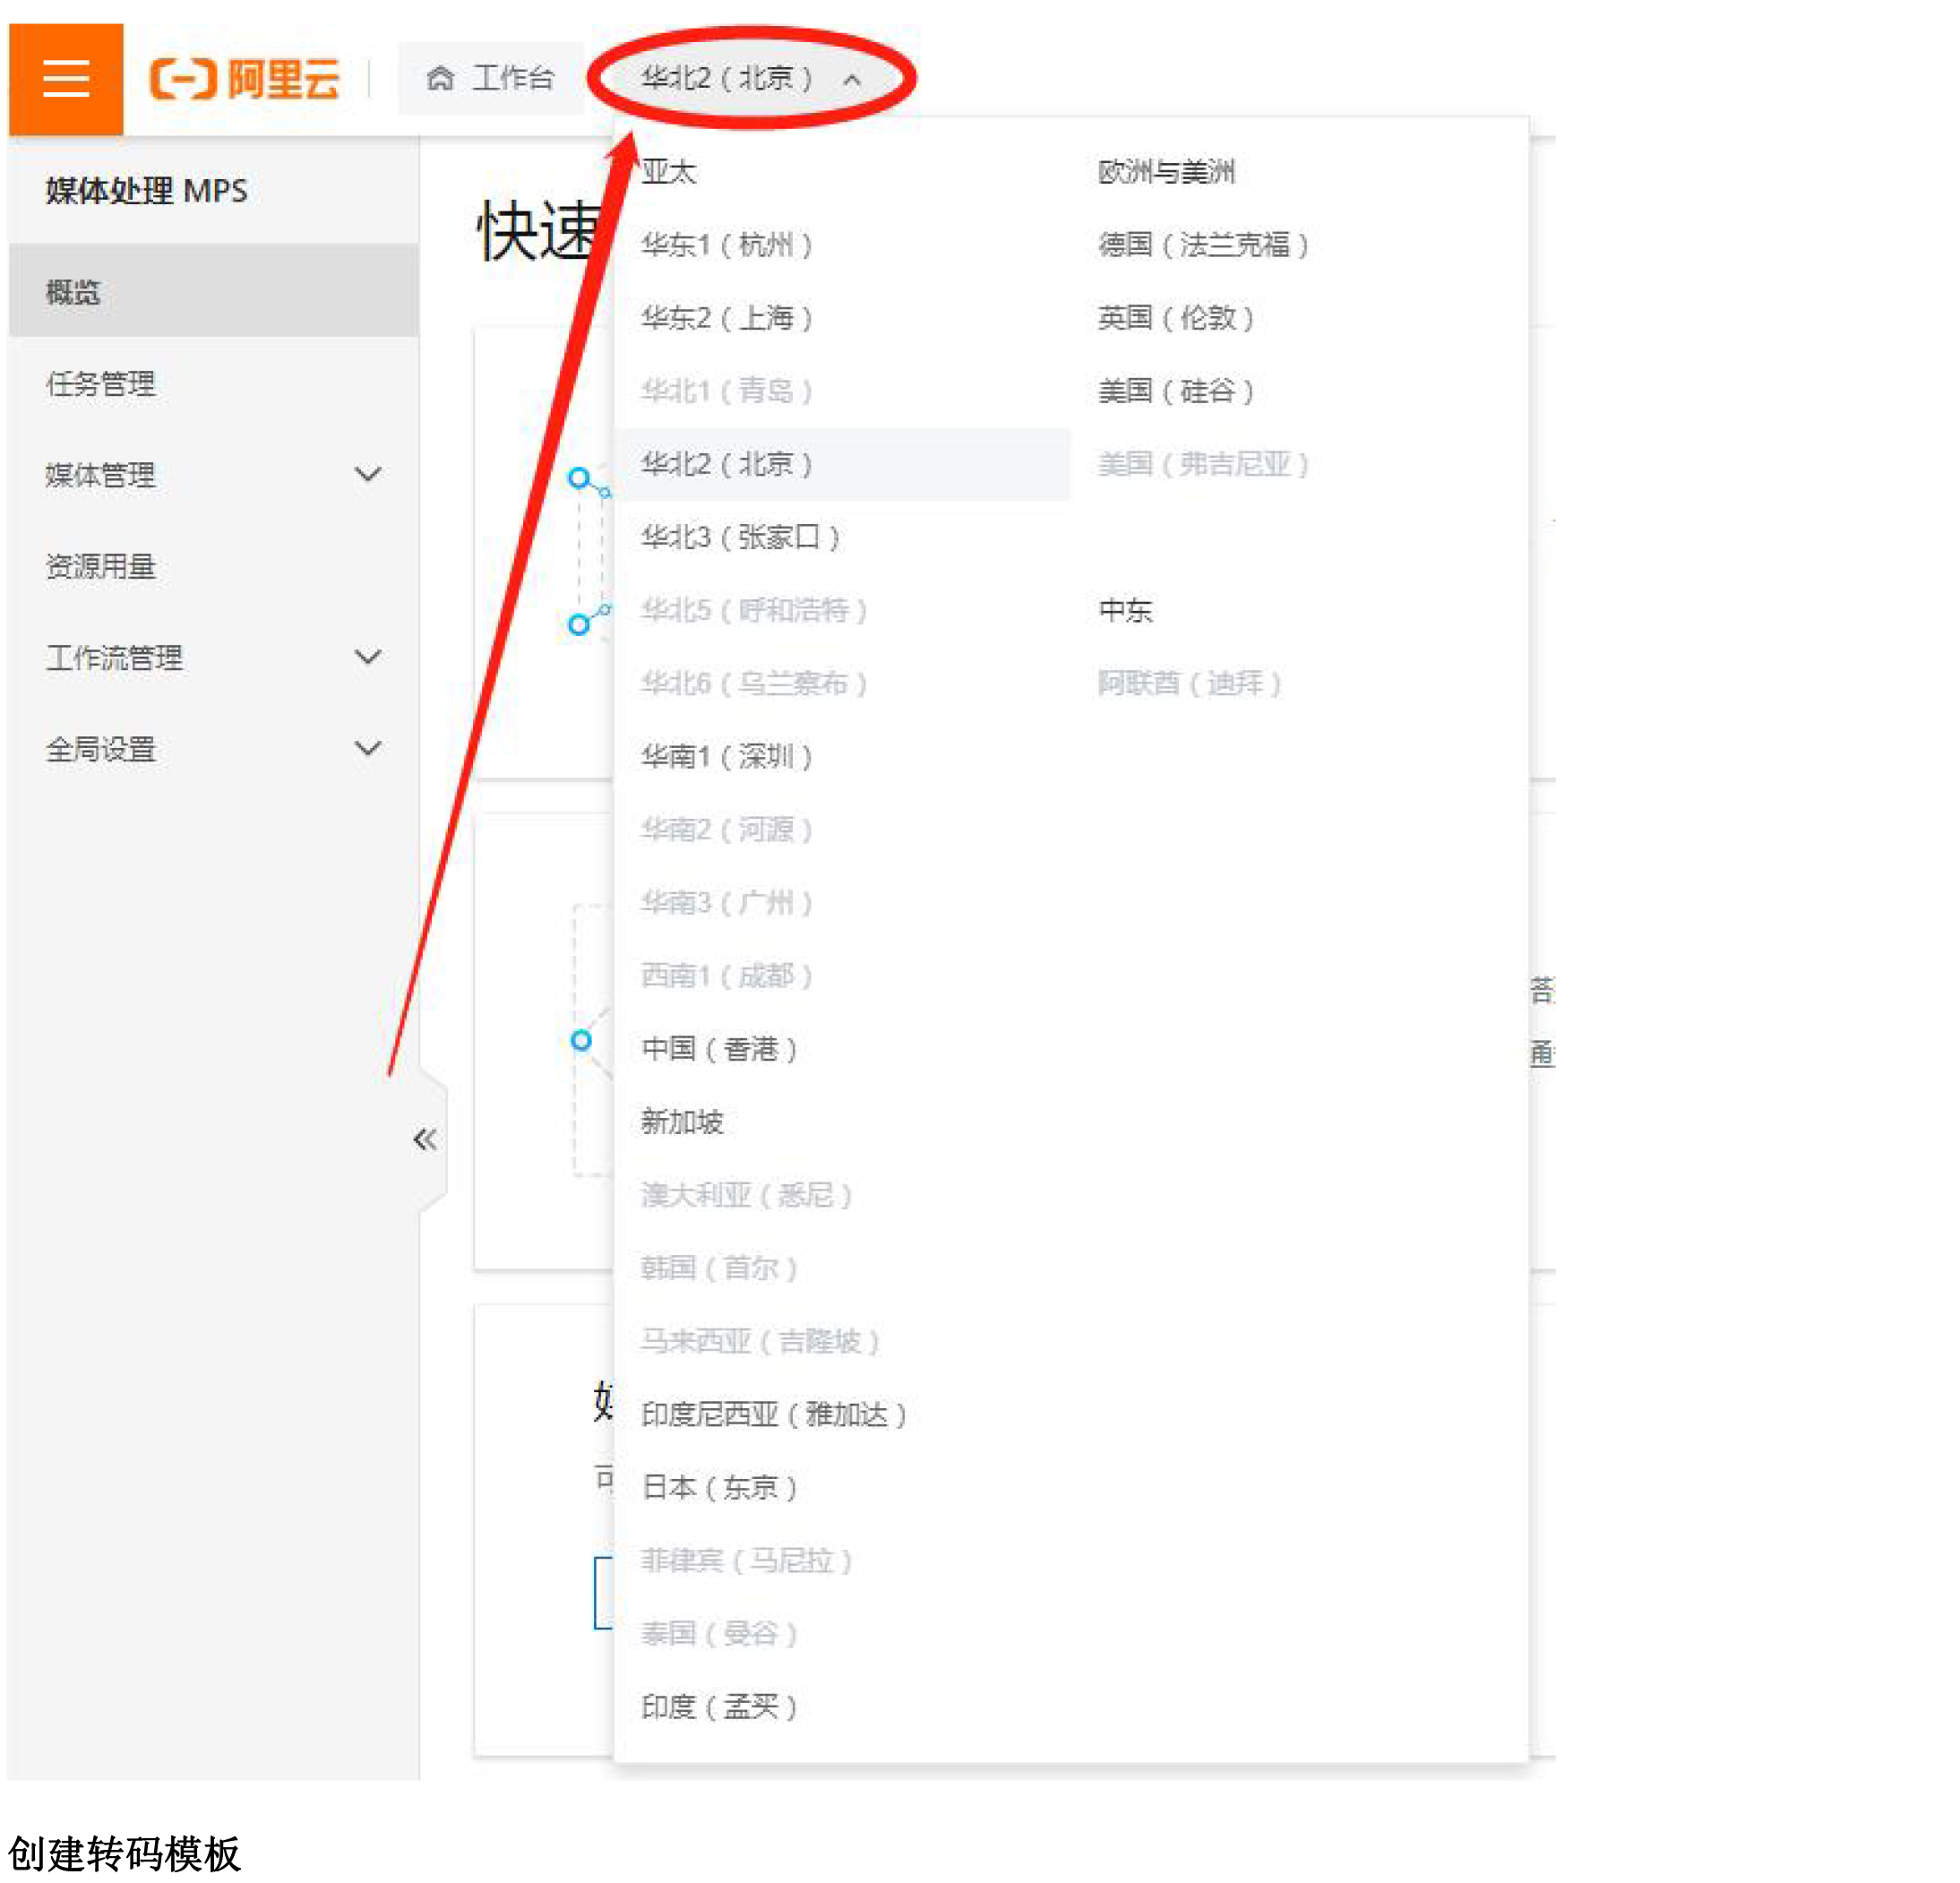
Task: Expand the 全局设置 sidebar section
Action: point(368,748)
